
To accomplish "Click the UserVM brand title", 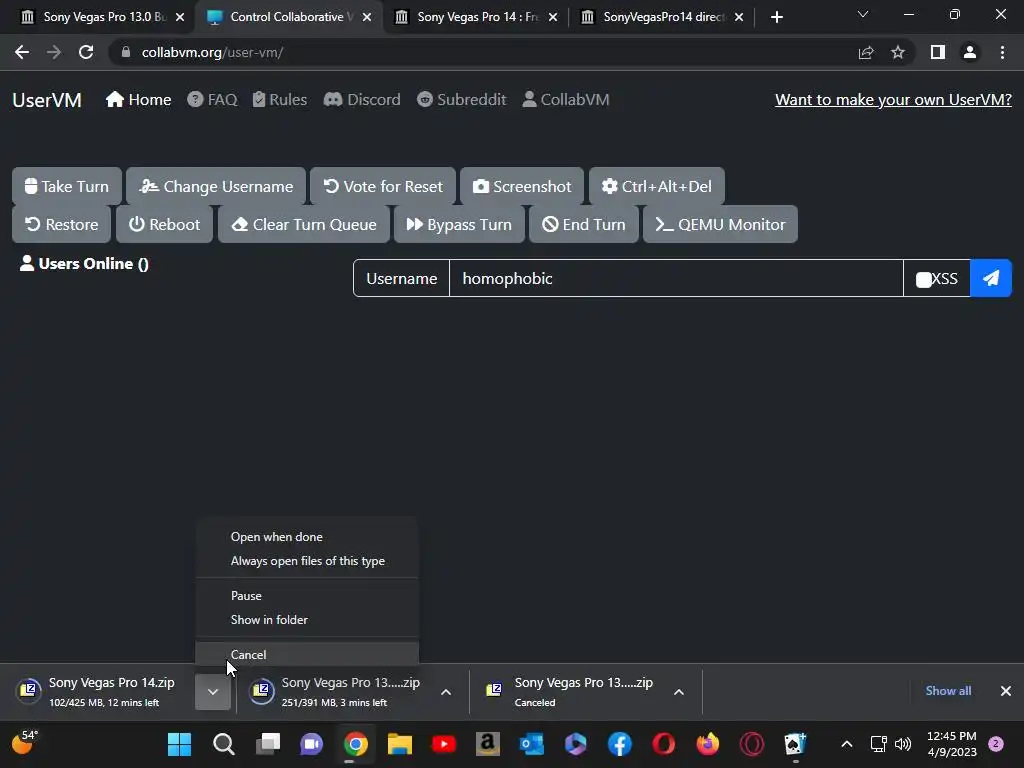I will [47, 100].
